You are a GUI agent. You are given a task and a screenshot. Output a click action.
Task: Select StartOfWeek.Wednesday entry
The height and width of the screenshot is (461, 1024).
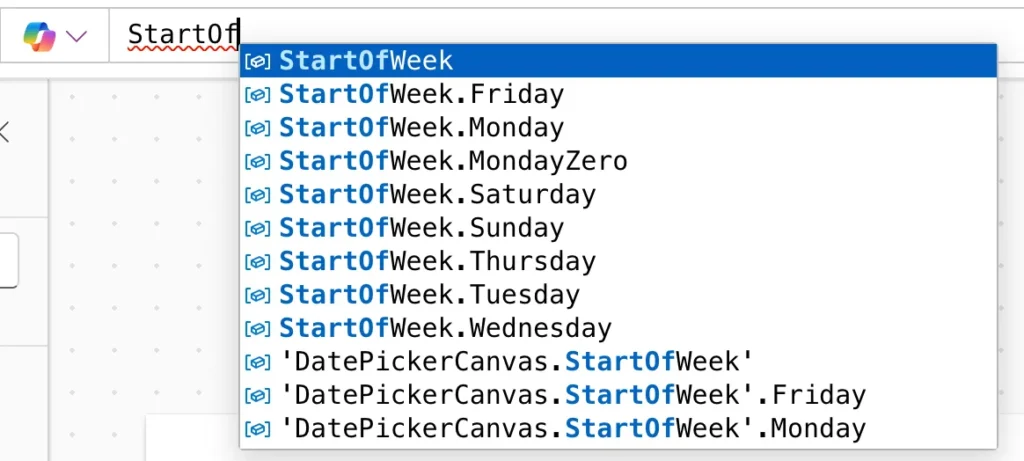618,328
